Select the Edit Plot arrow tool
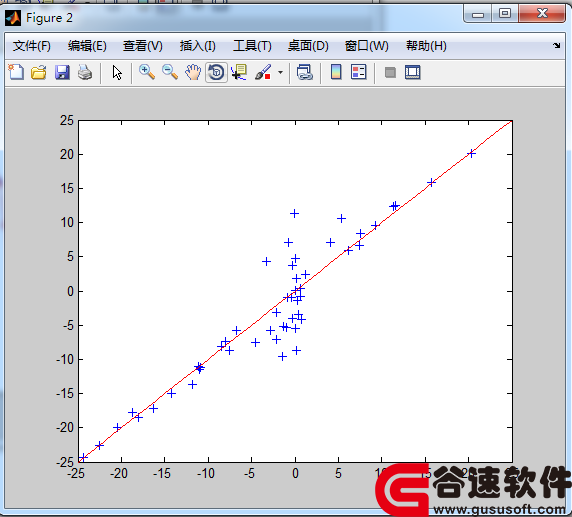This screenshot has height=517, width=572. point(117,72)
